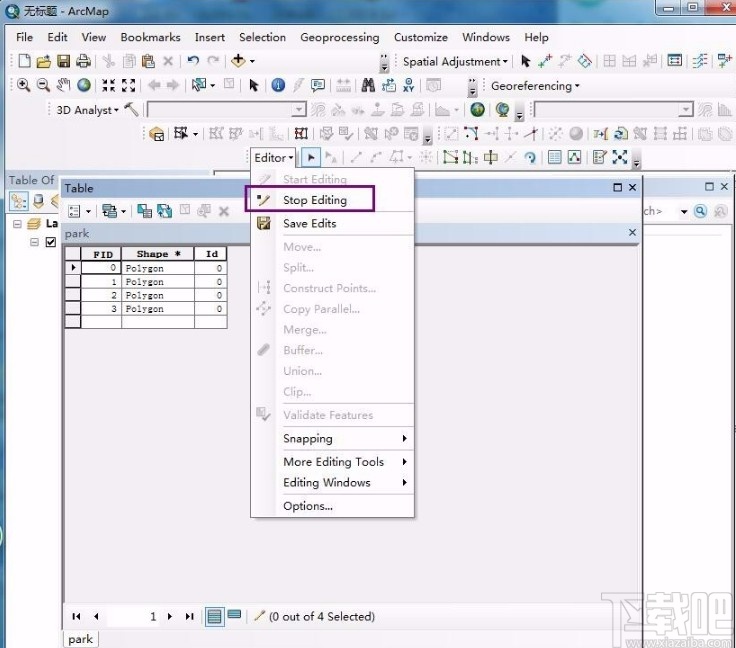The width and height of the screenshot is (736, 648).
Task: Show selected records view button
Action: pyautogui.click(x=234, y=614)
